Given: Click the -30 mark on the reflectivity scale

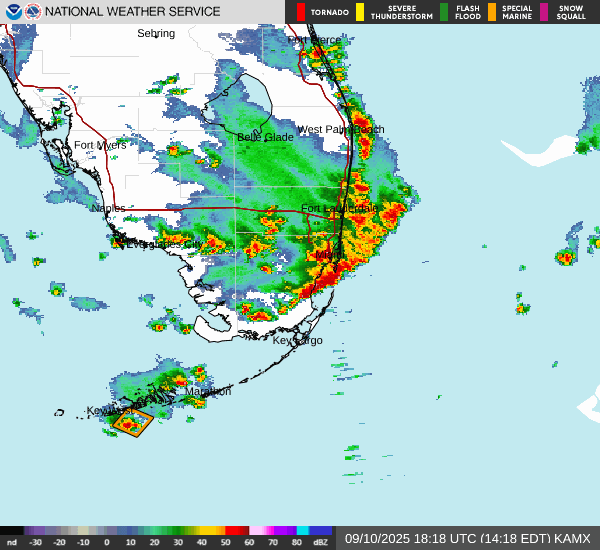Looking at the screenshot, I should [x=36, y=542].
